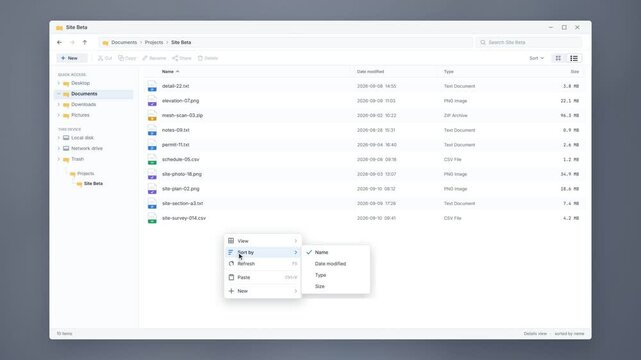The width and height of the screenshot is (641, 360).
Task: Click the ZIP Archive type cell
Action: click(x=455, y=116)
